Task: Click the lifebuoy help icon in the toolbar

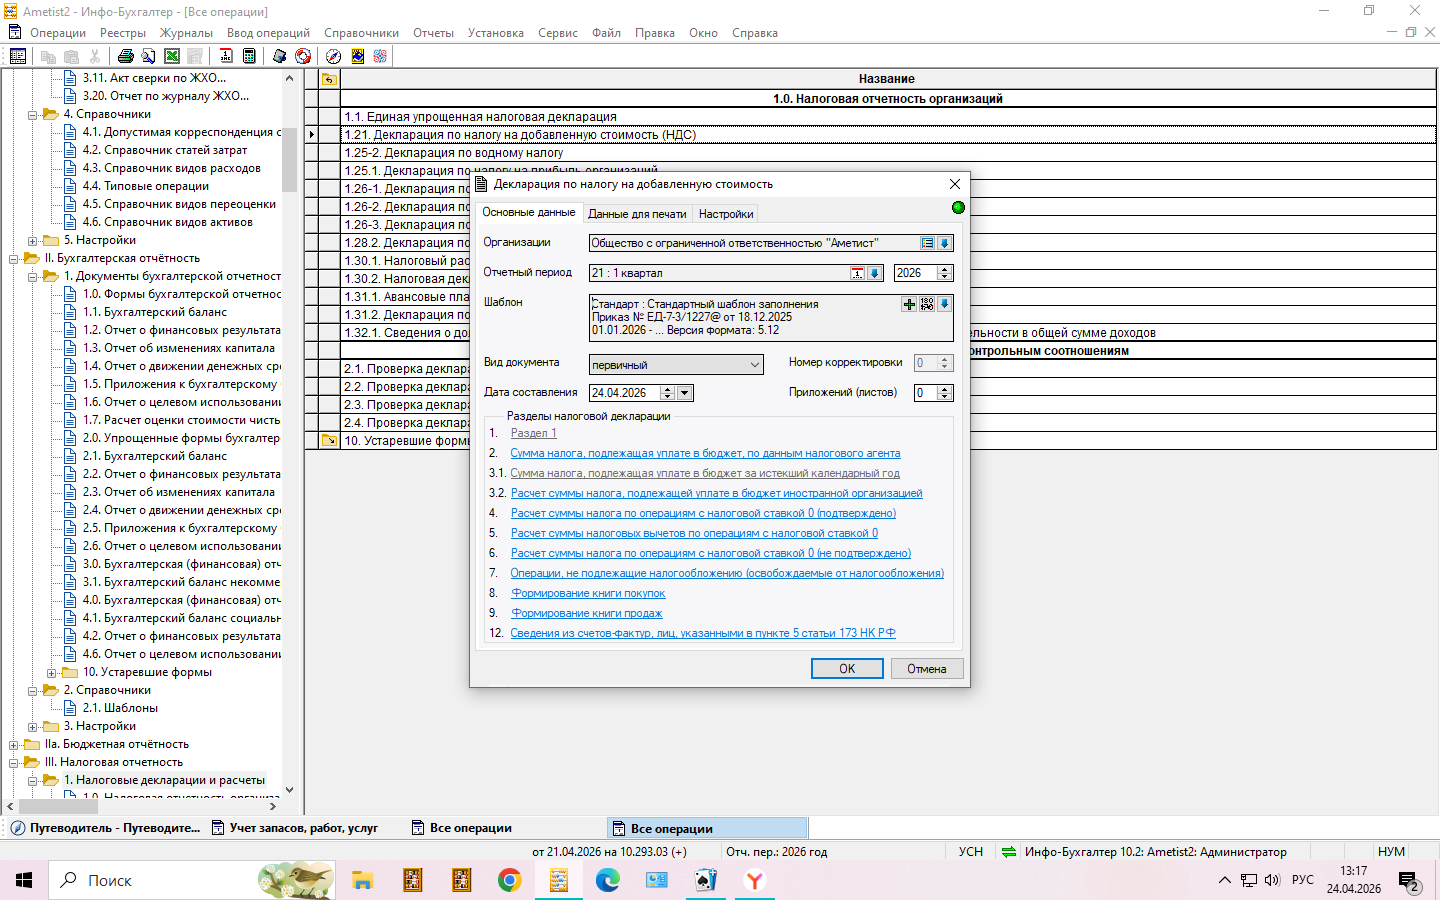Action: 303,56
